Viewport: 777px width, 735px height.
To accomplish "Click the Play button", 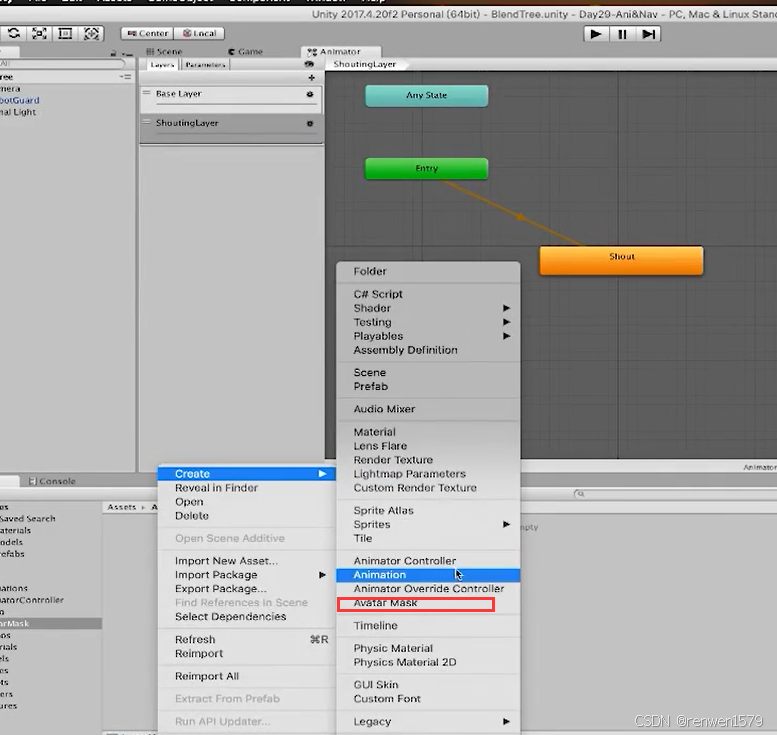I will tap(596, 34).
